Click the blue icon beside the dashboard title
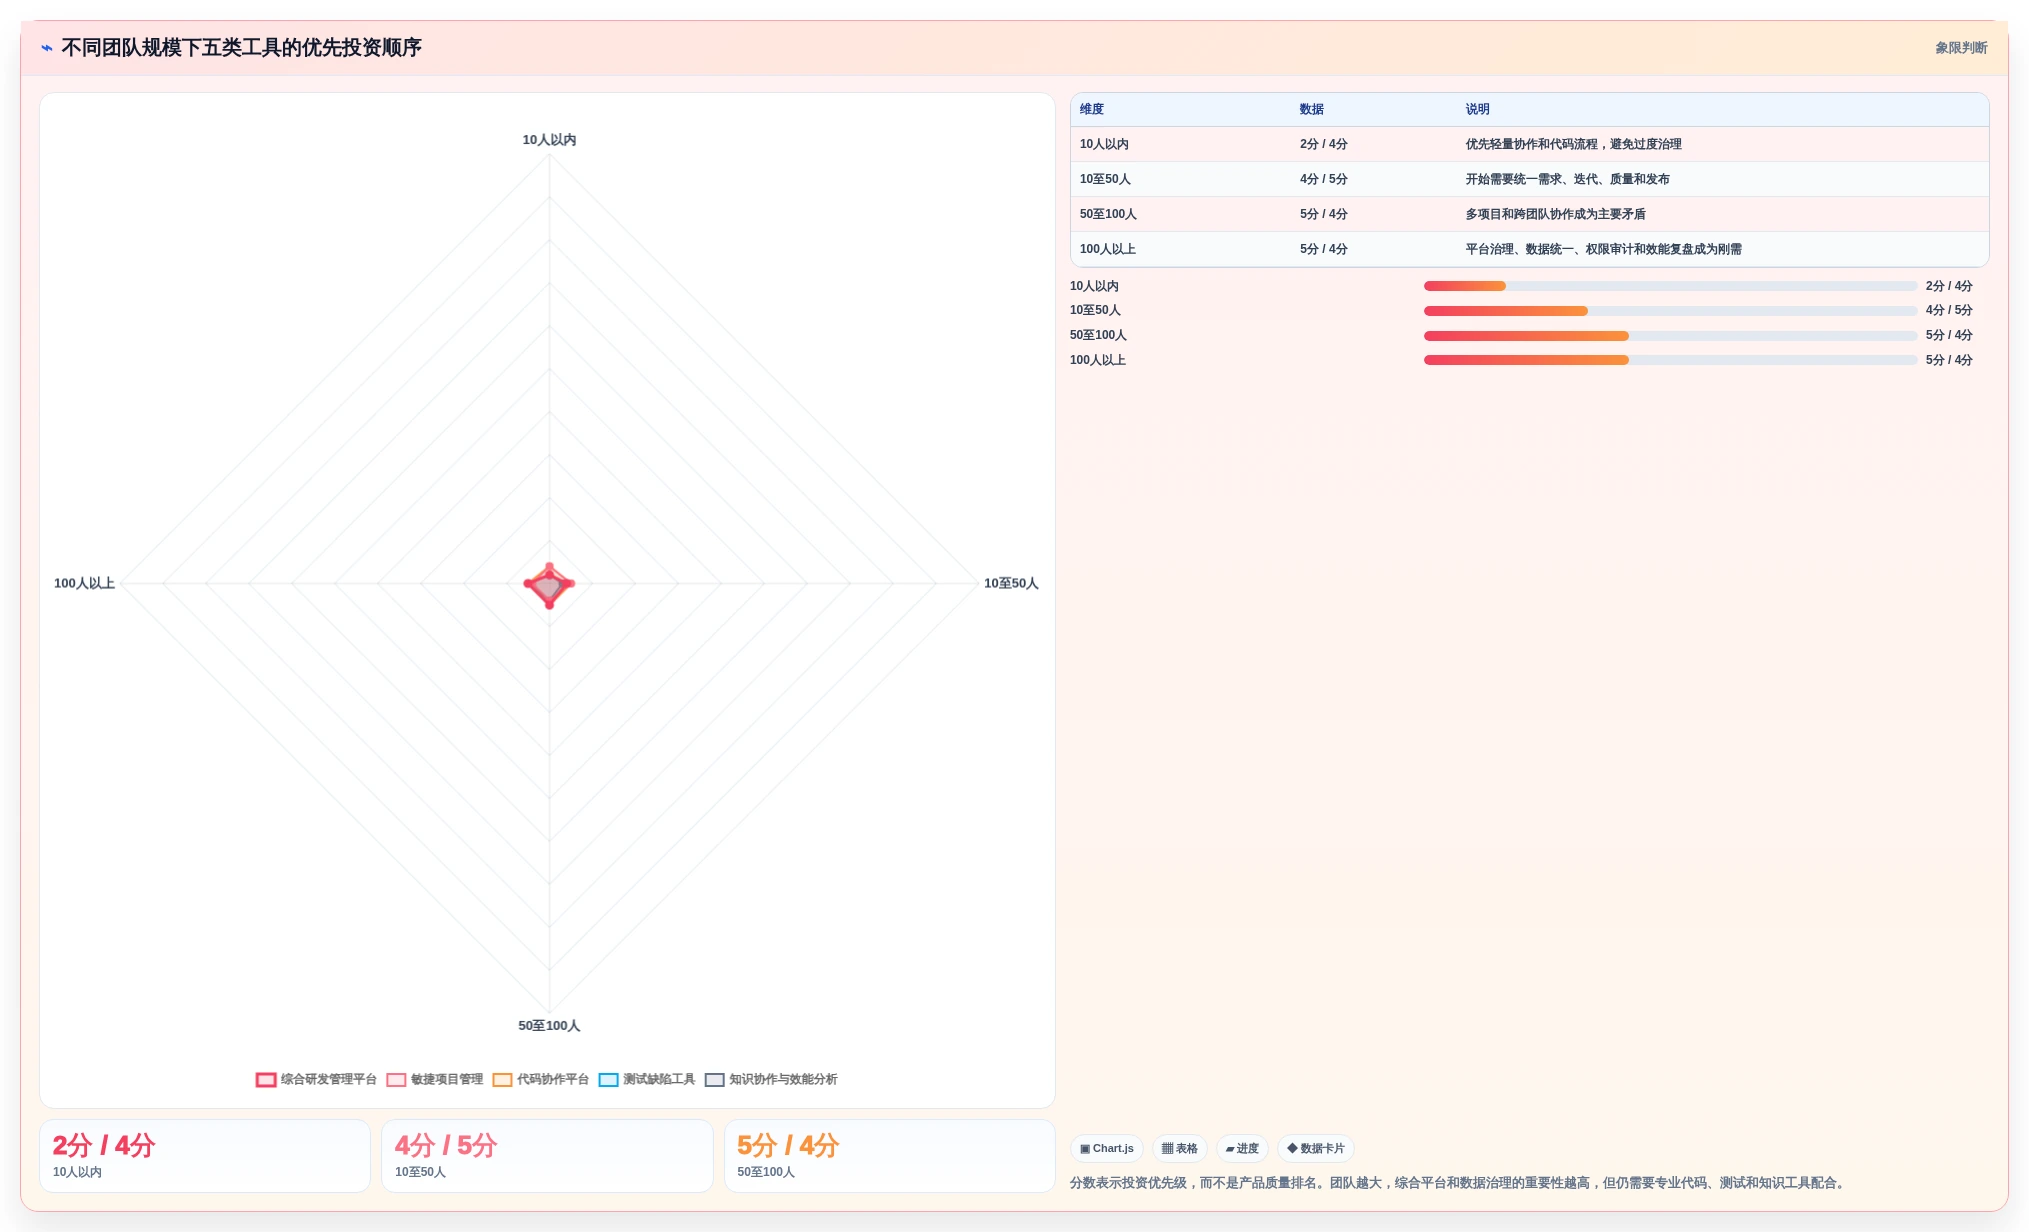Screen dimensions: 2029x1232 click(x=47, y=48)
